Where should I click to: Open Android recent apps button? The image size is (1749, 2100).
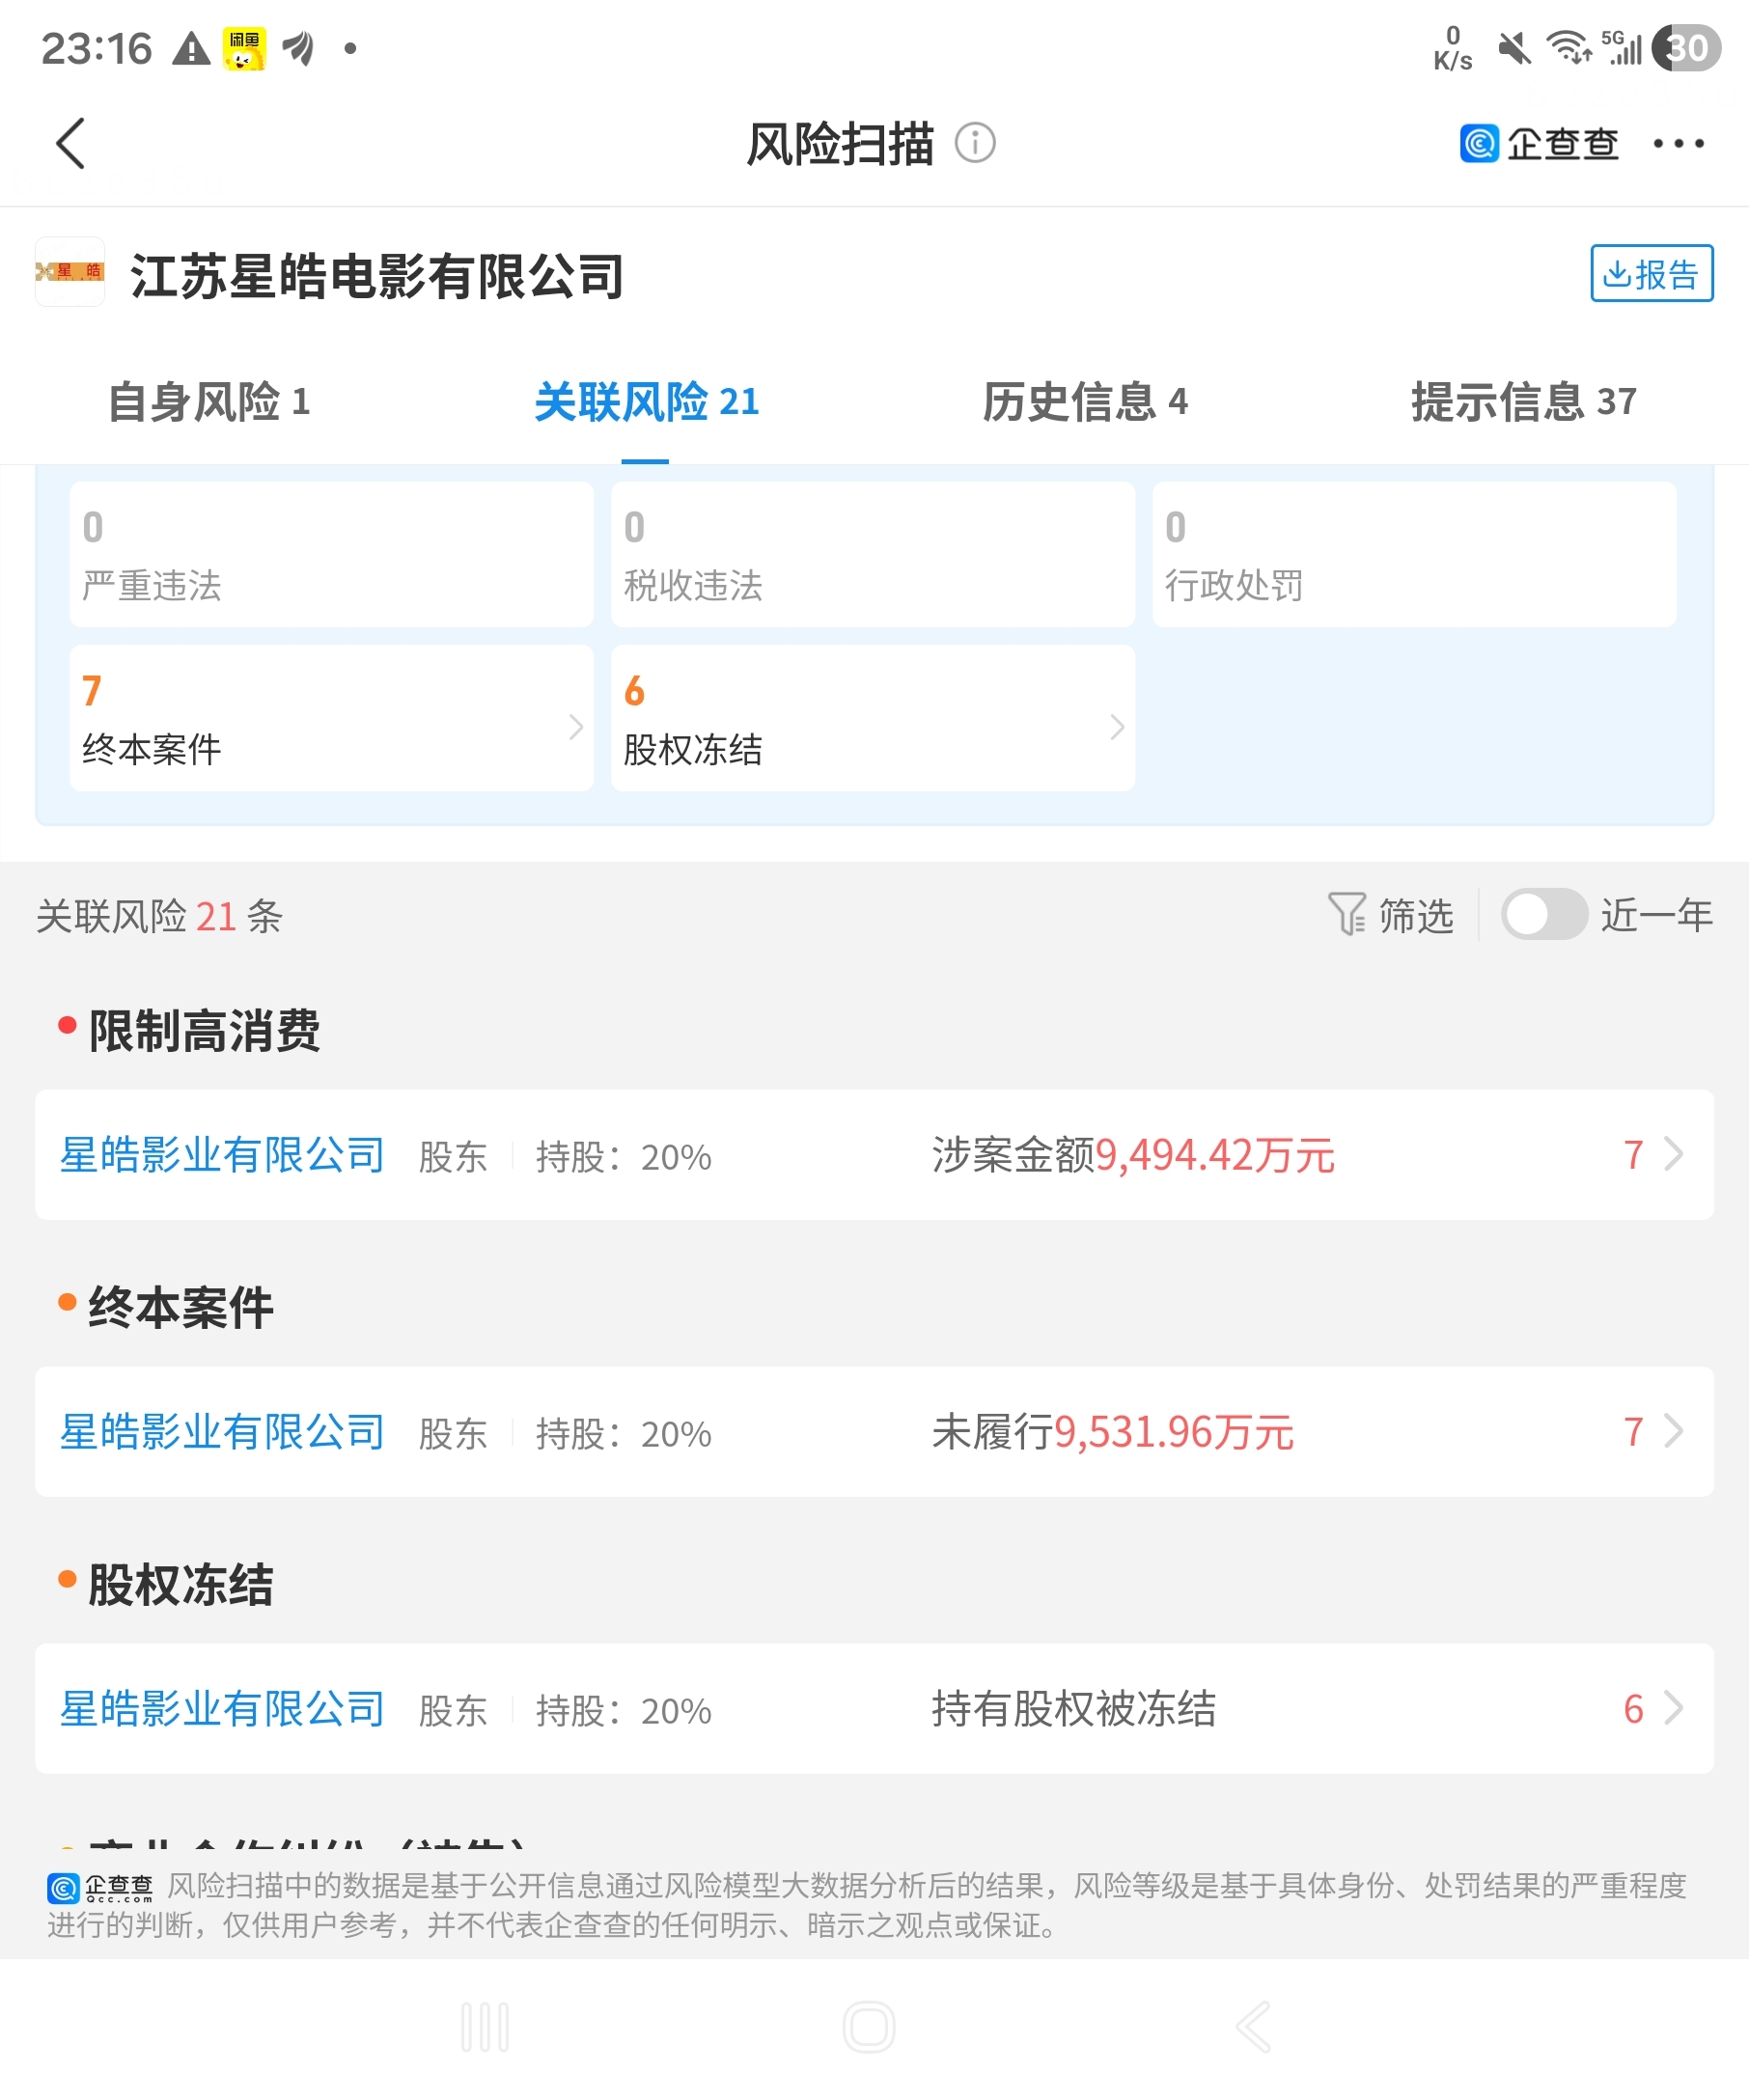(x=485, y=2028)
